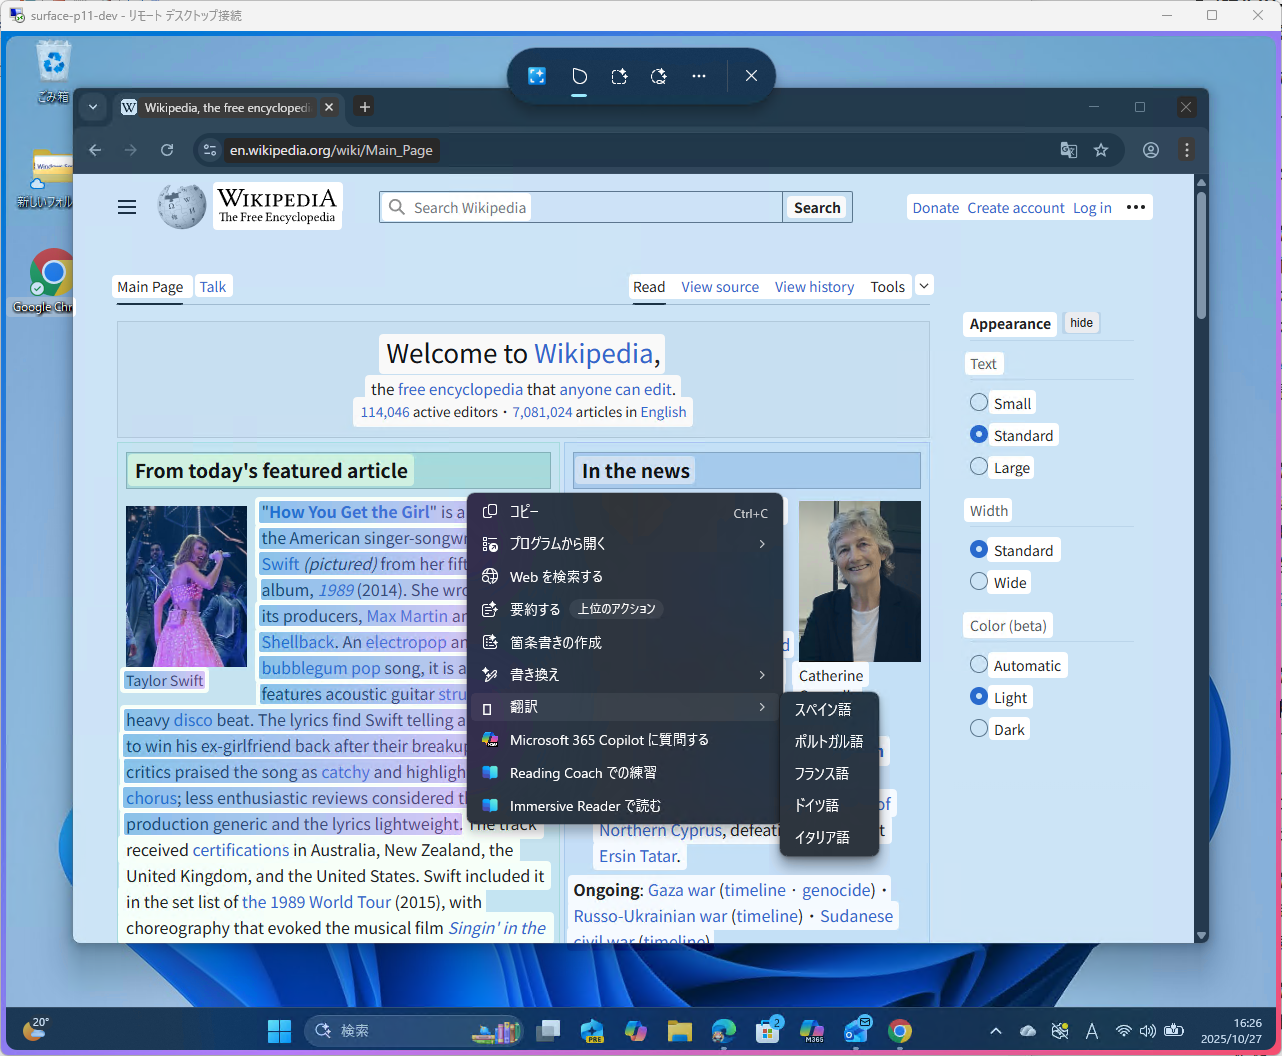
Task: Ask Microsoft 365 Copilot from the menu
Action: click(625, 740)
